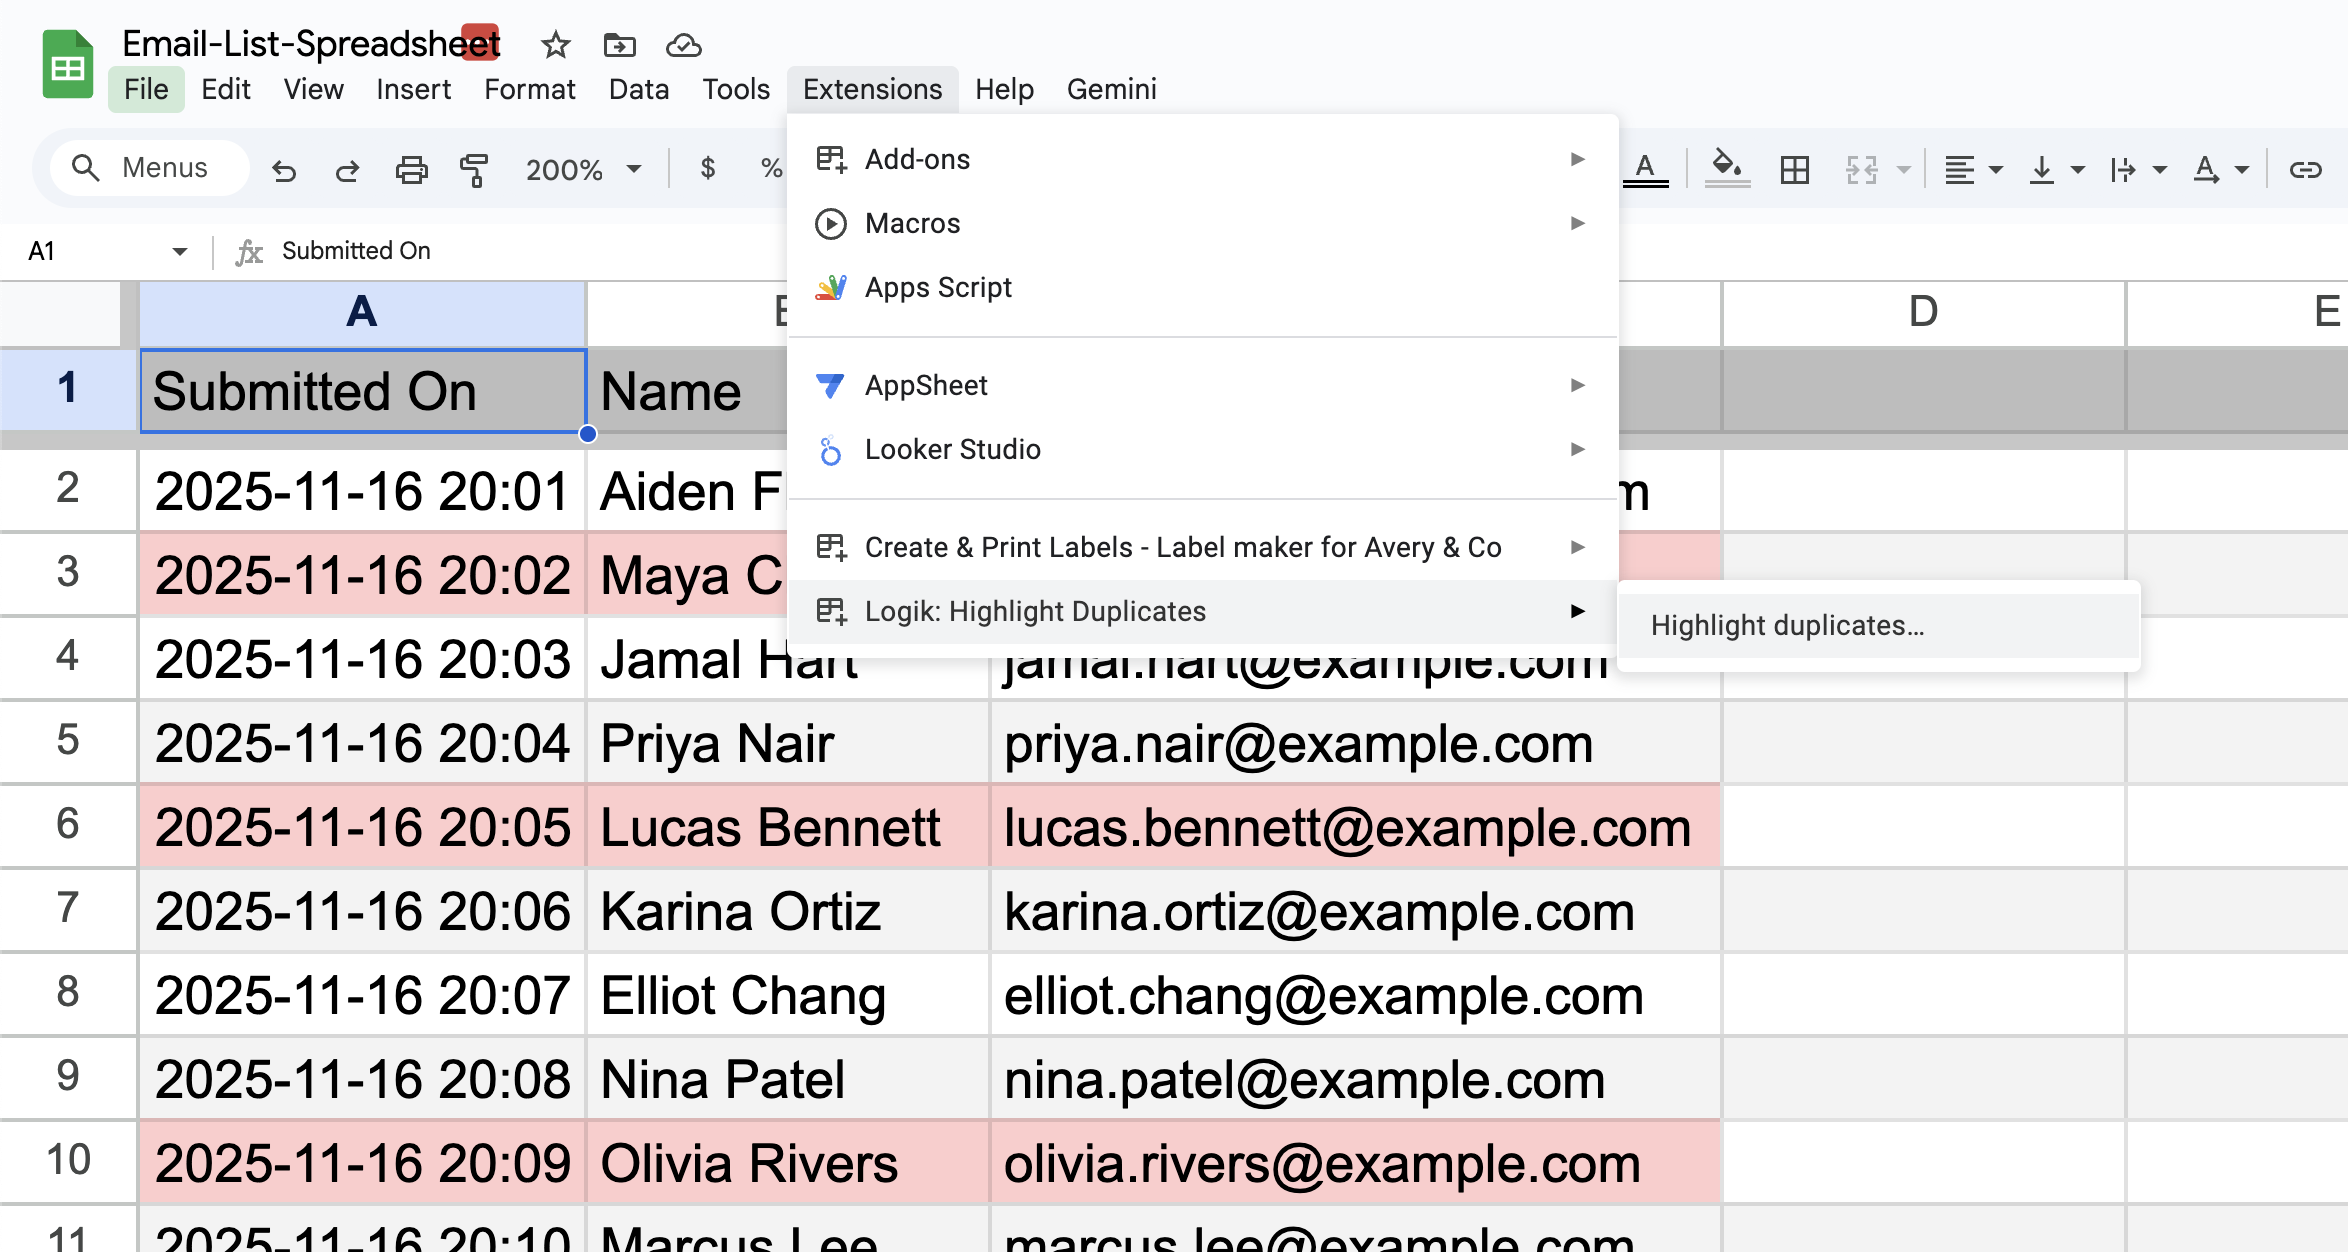Viewport: 2348px width, 1252px height.
Task: Choose Highlight duplicates… submenu entry
Action: pos(1787,626)
